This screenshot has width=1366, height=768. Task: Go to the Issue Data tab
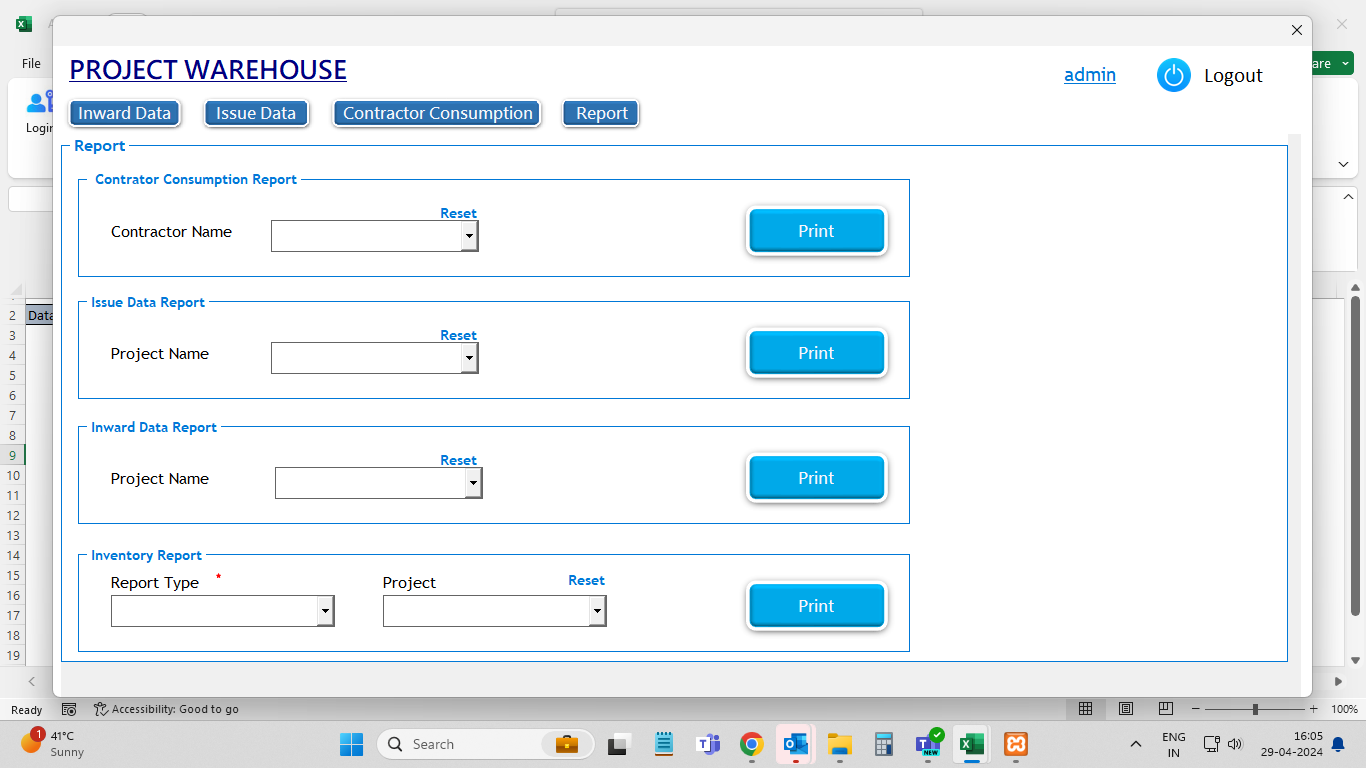tap(256, 114)
